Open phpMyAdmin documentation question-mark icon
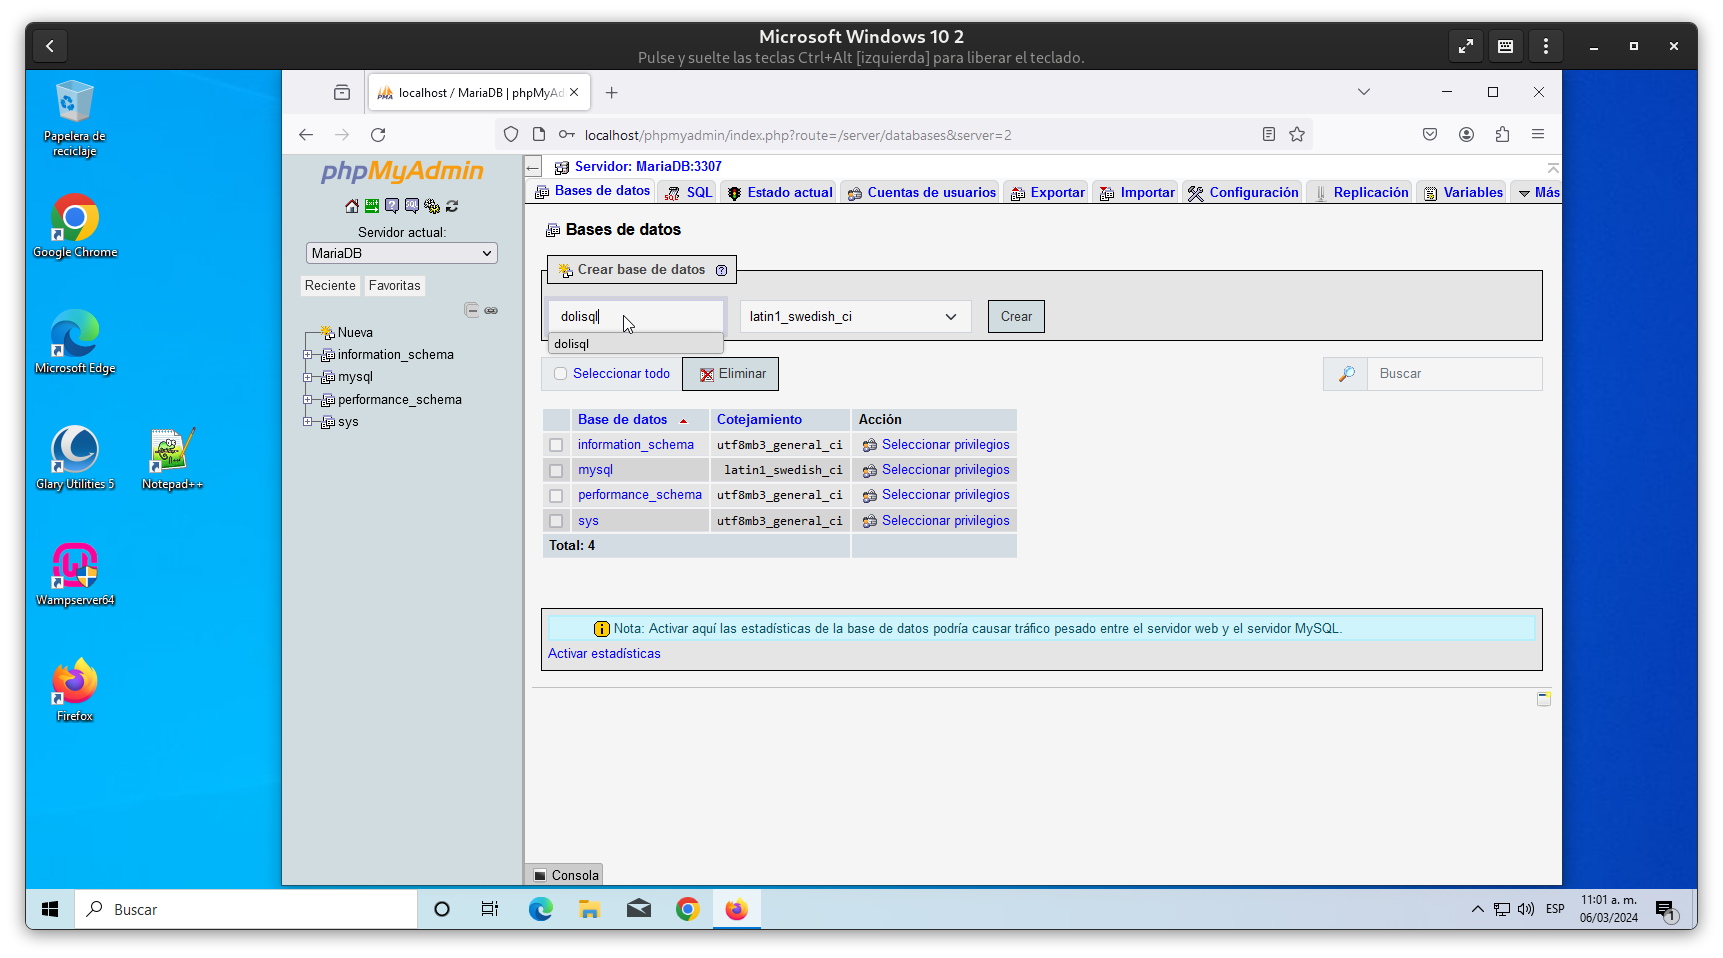The height and width of the screenshot is (958, 1723). point(392,206)
